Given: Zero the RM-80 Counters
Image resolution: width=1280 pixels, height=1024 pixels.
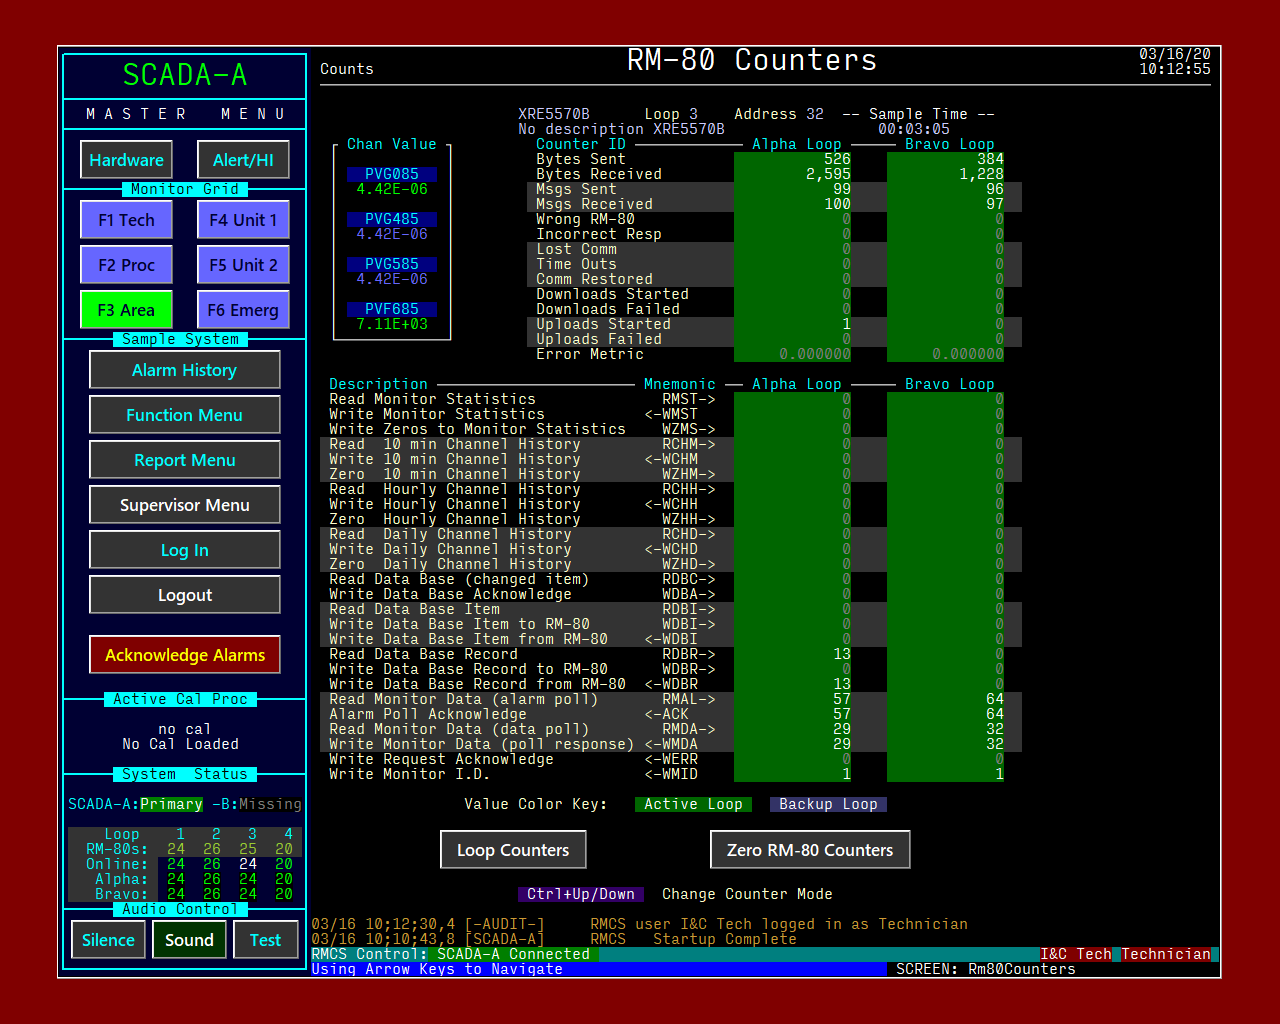Looking at the screenshot, I should click(810, 850).
